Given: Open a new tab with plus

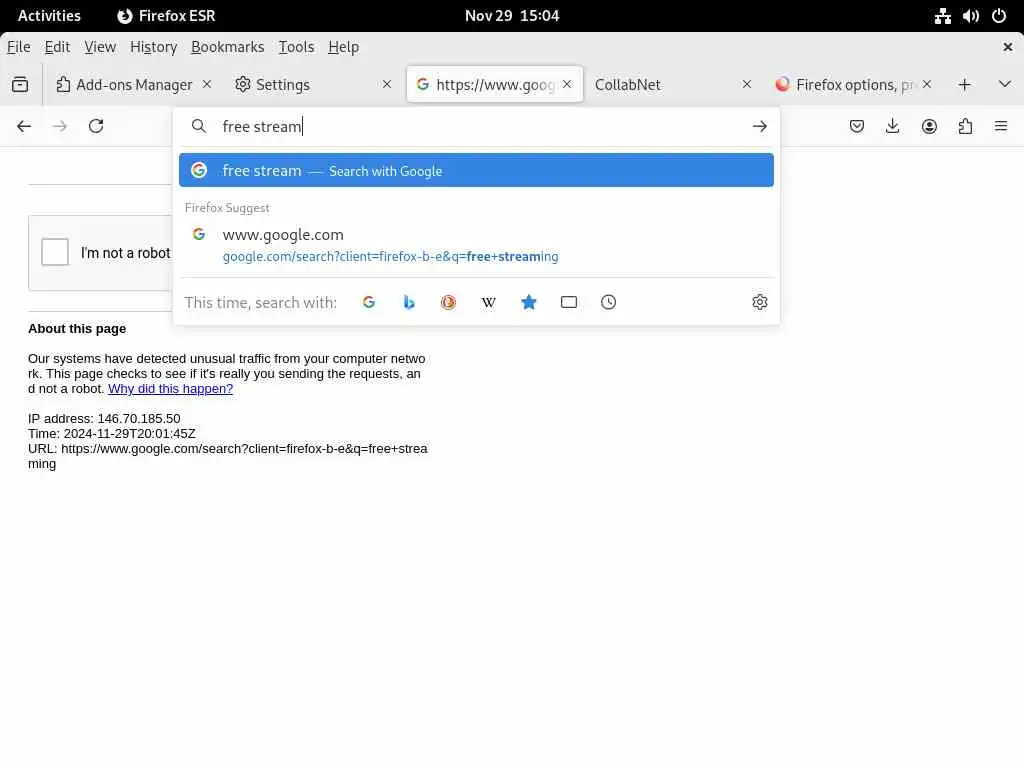Looking at the screenshot, I should tap(965, 84).
